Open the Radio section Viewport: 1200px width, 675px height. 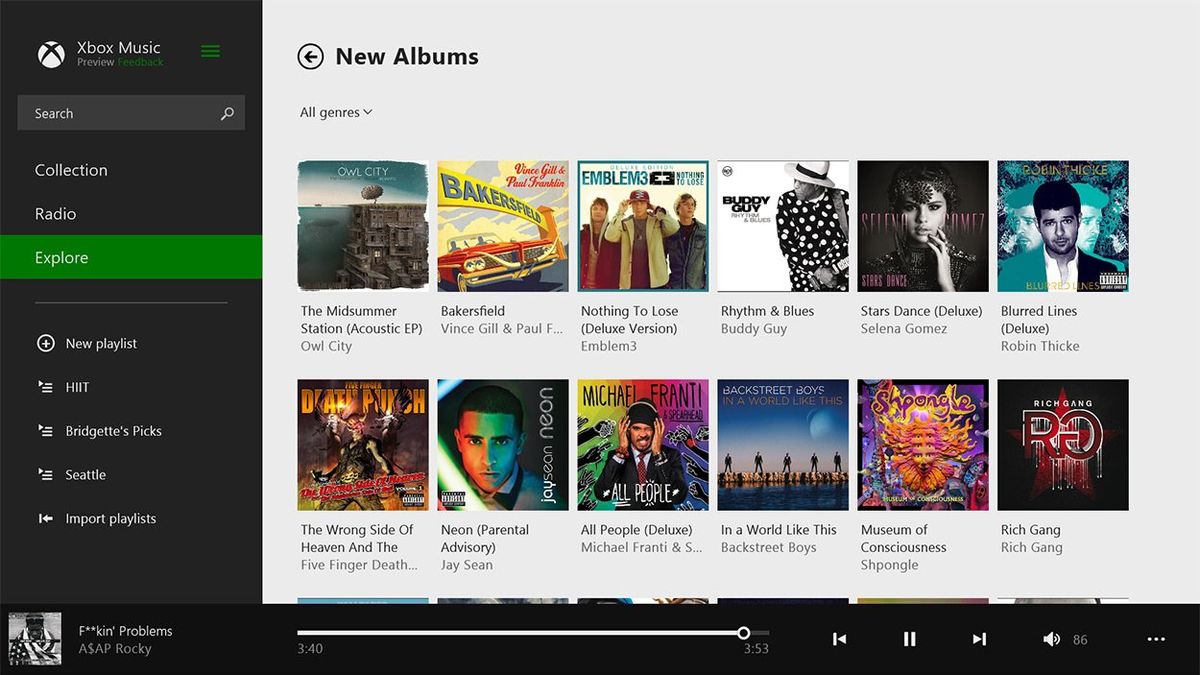pyautogui.click(x=56, y=213)
